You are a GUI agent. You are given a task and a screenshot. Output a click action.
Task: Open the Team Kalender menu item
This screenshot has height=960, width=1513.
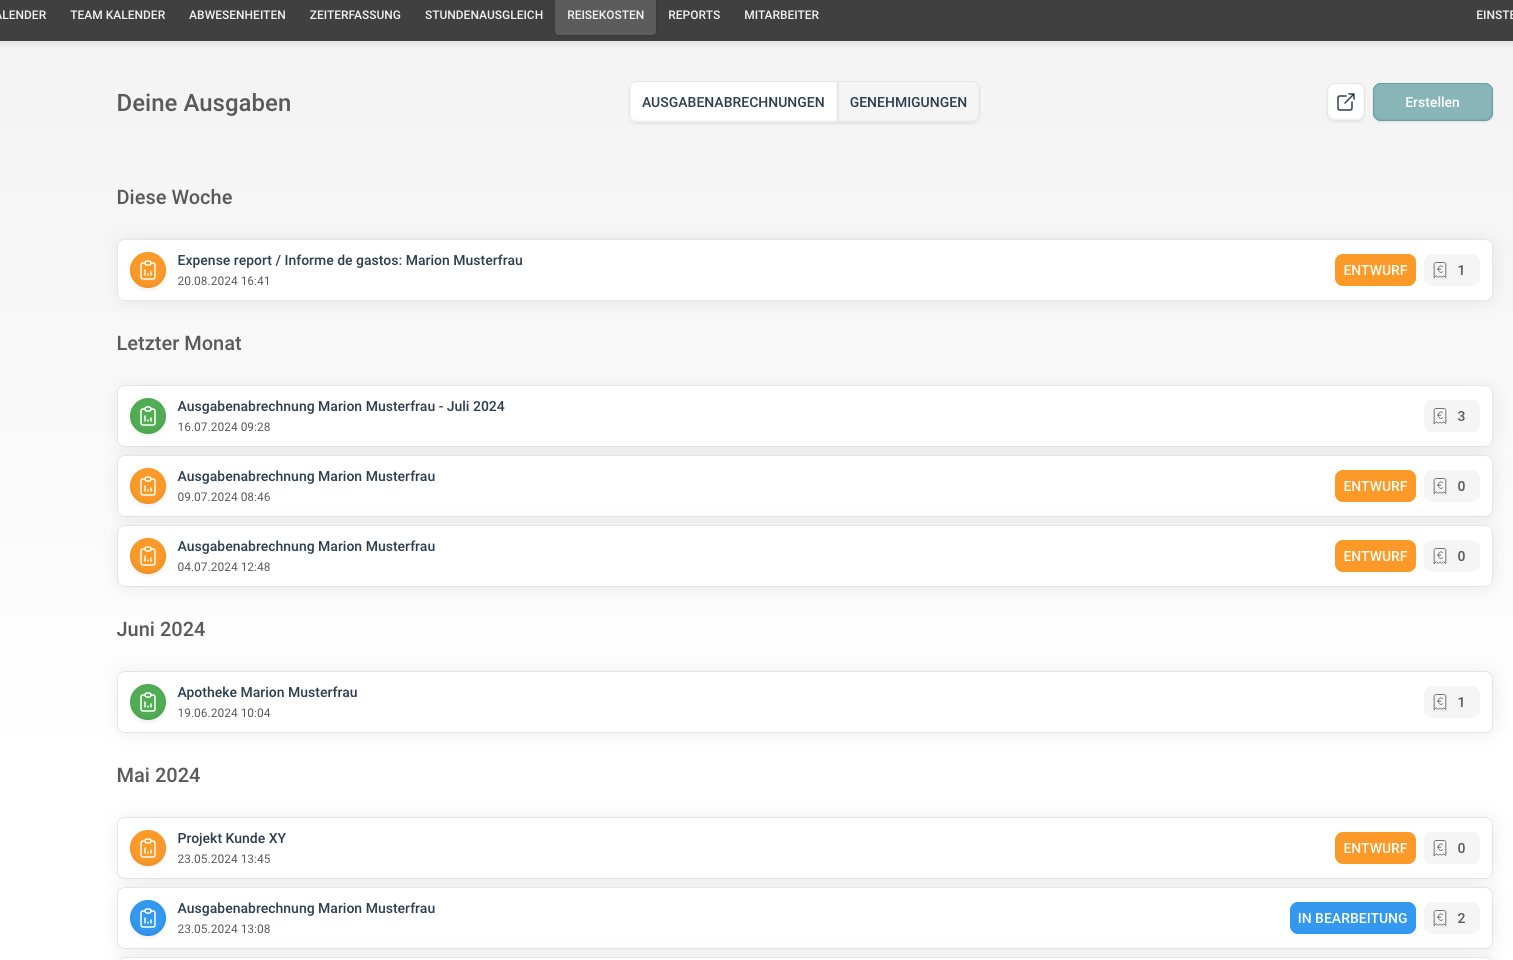tap(118, 15)
